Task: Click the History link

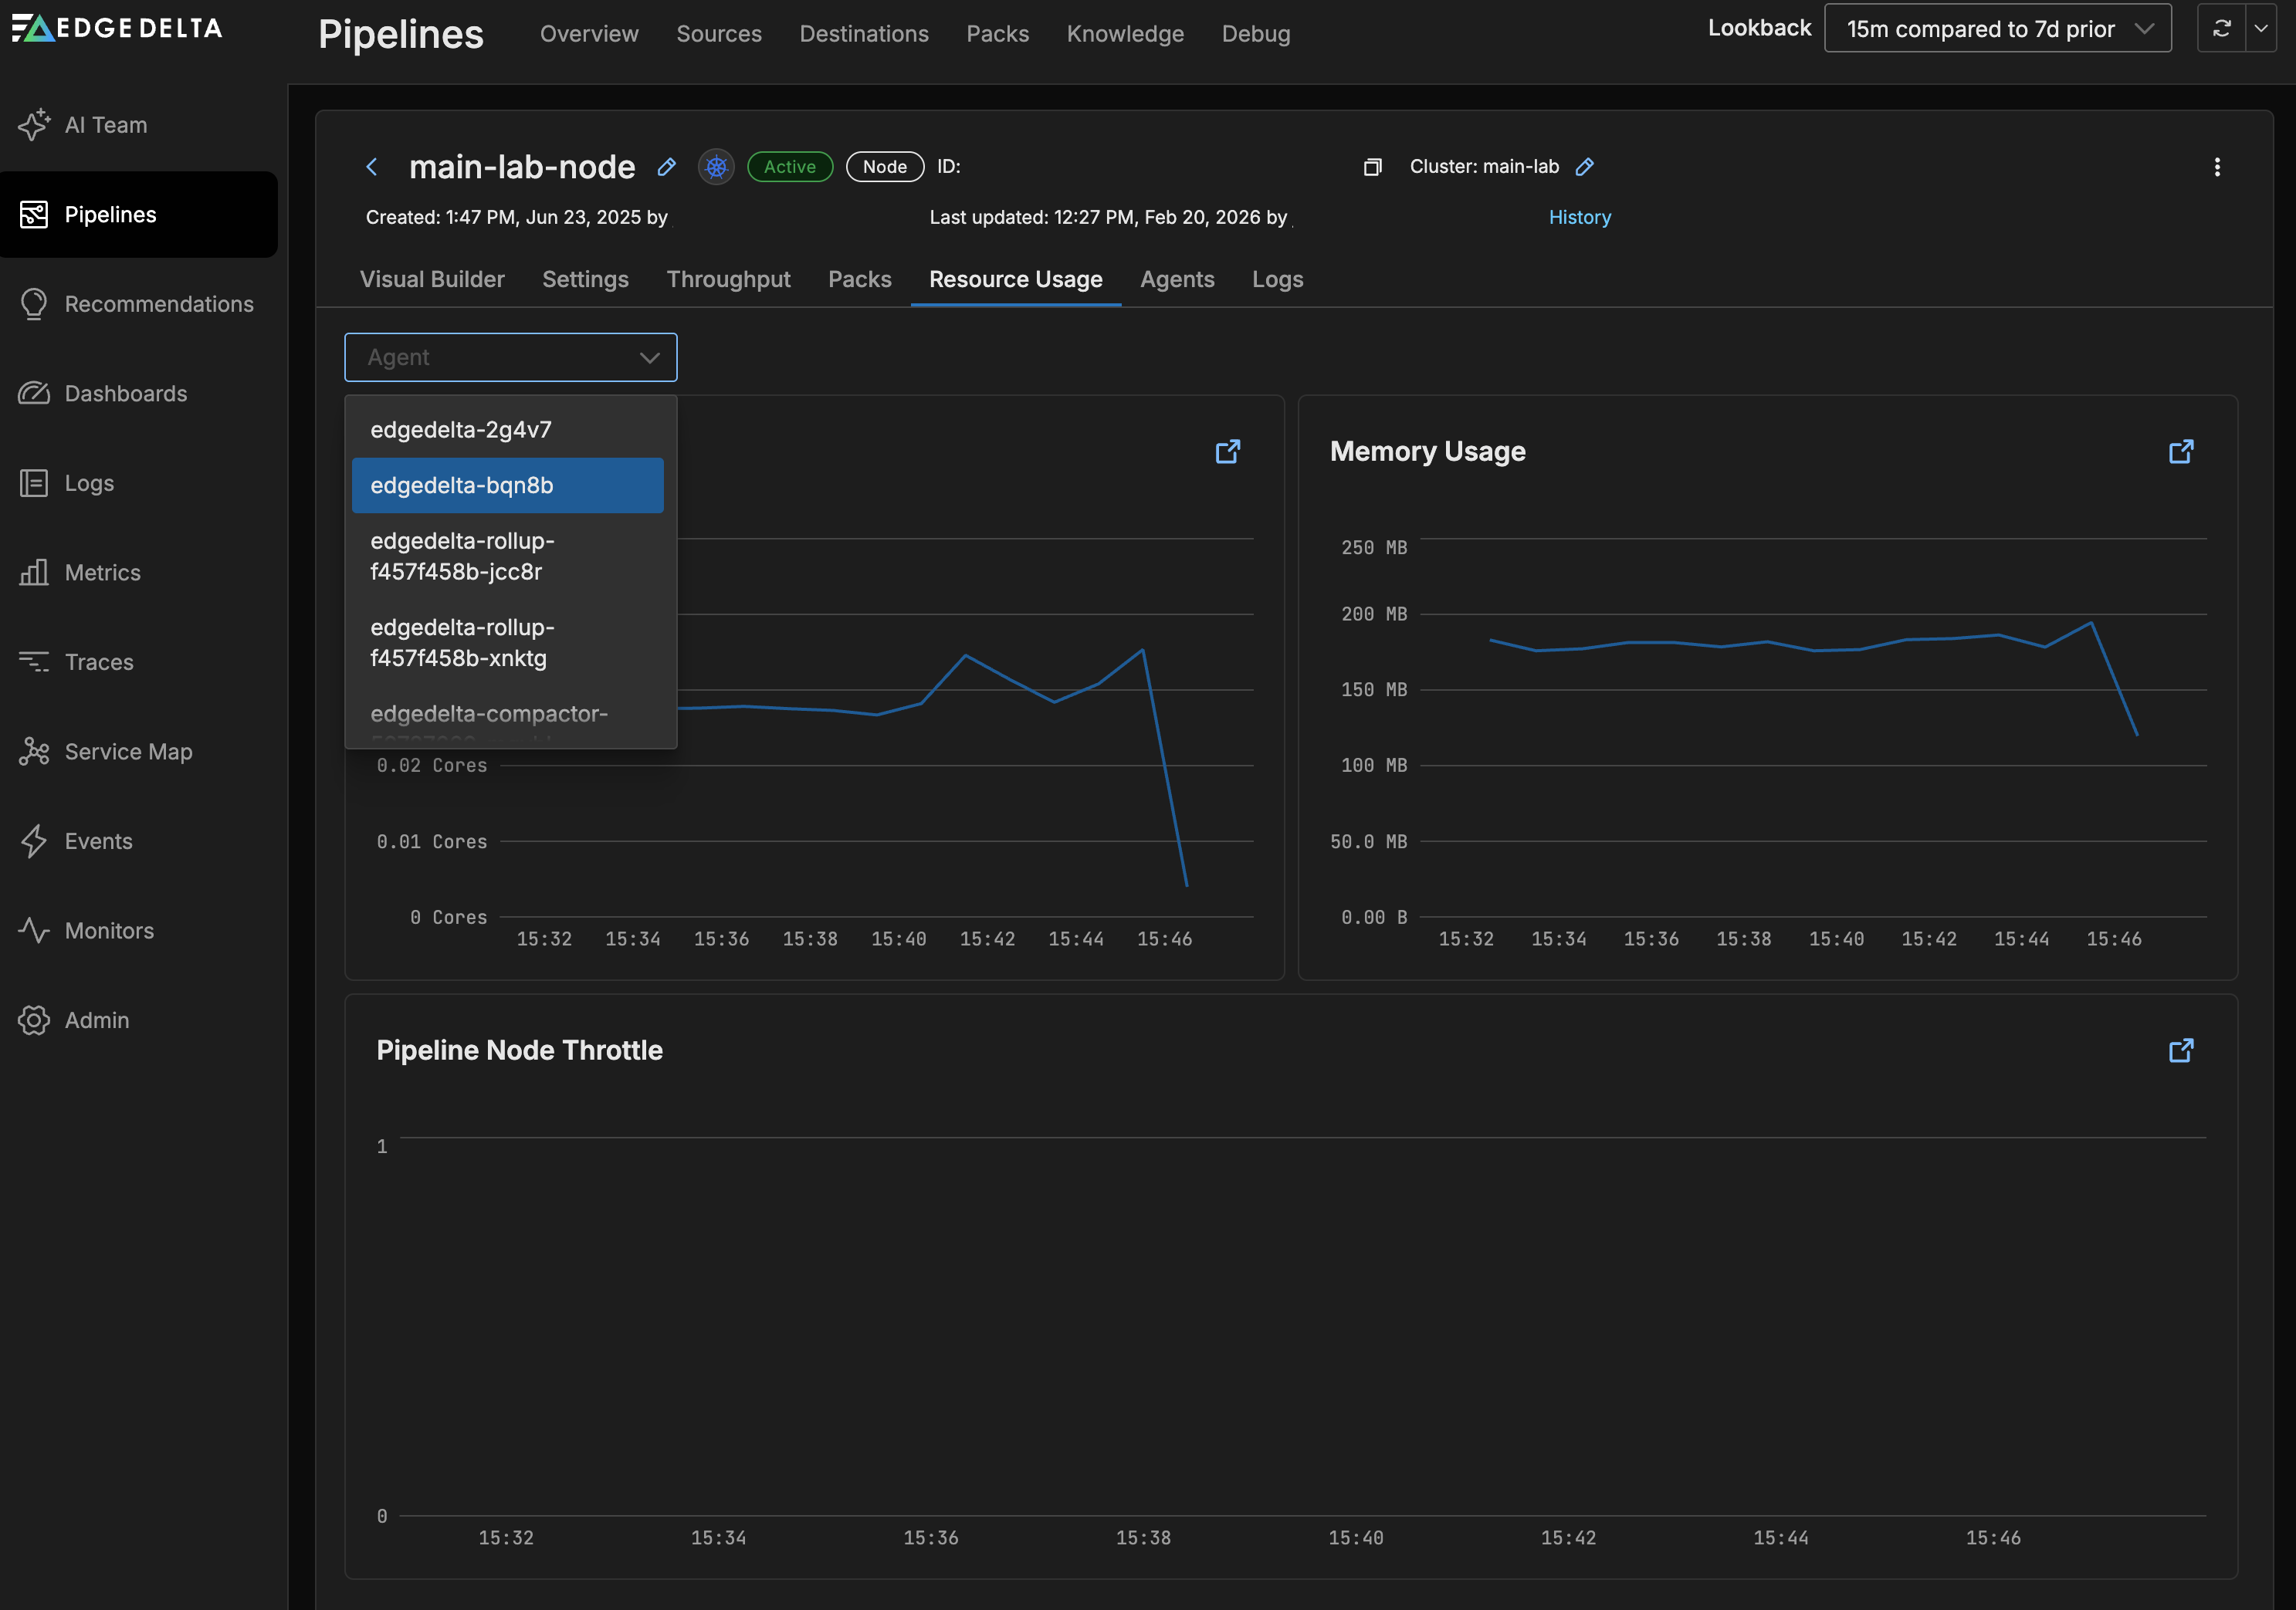Action: [1579, 217]
